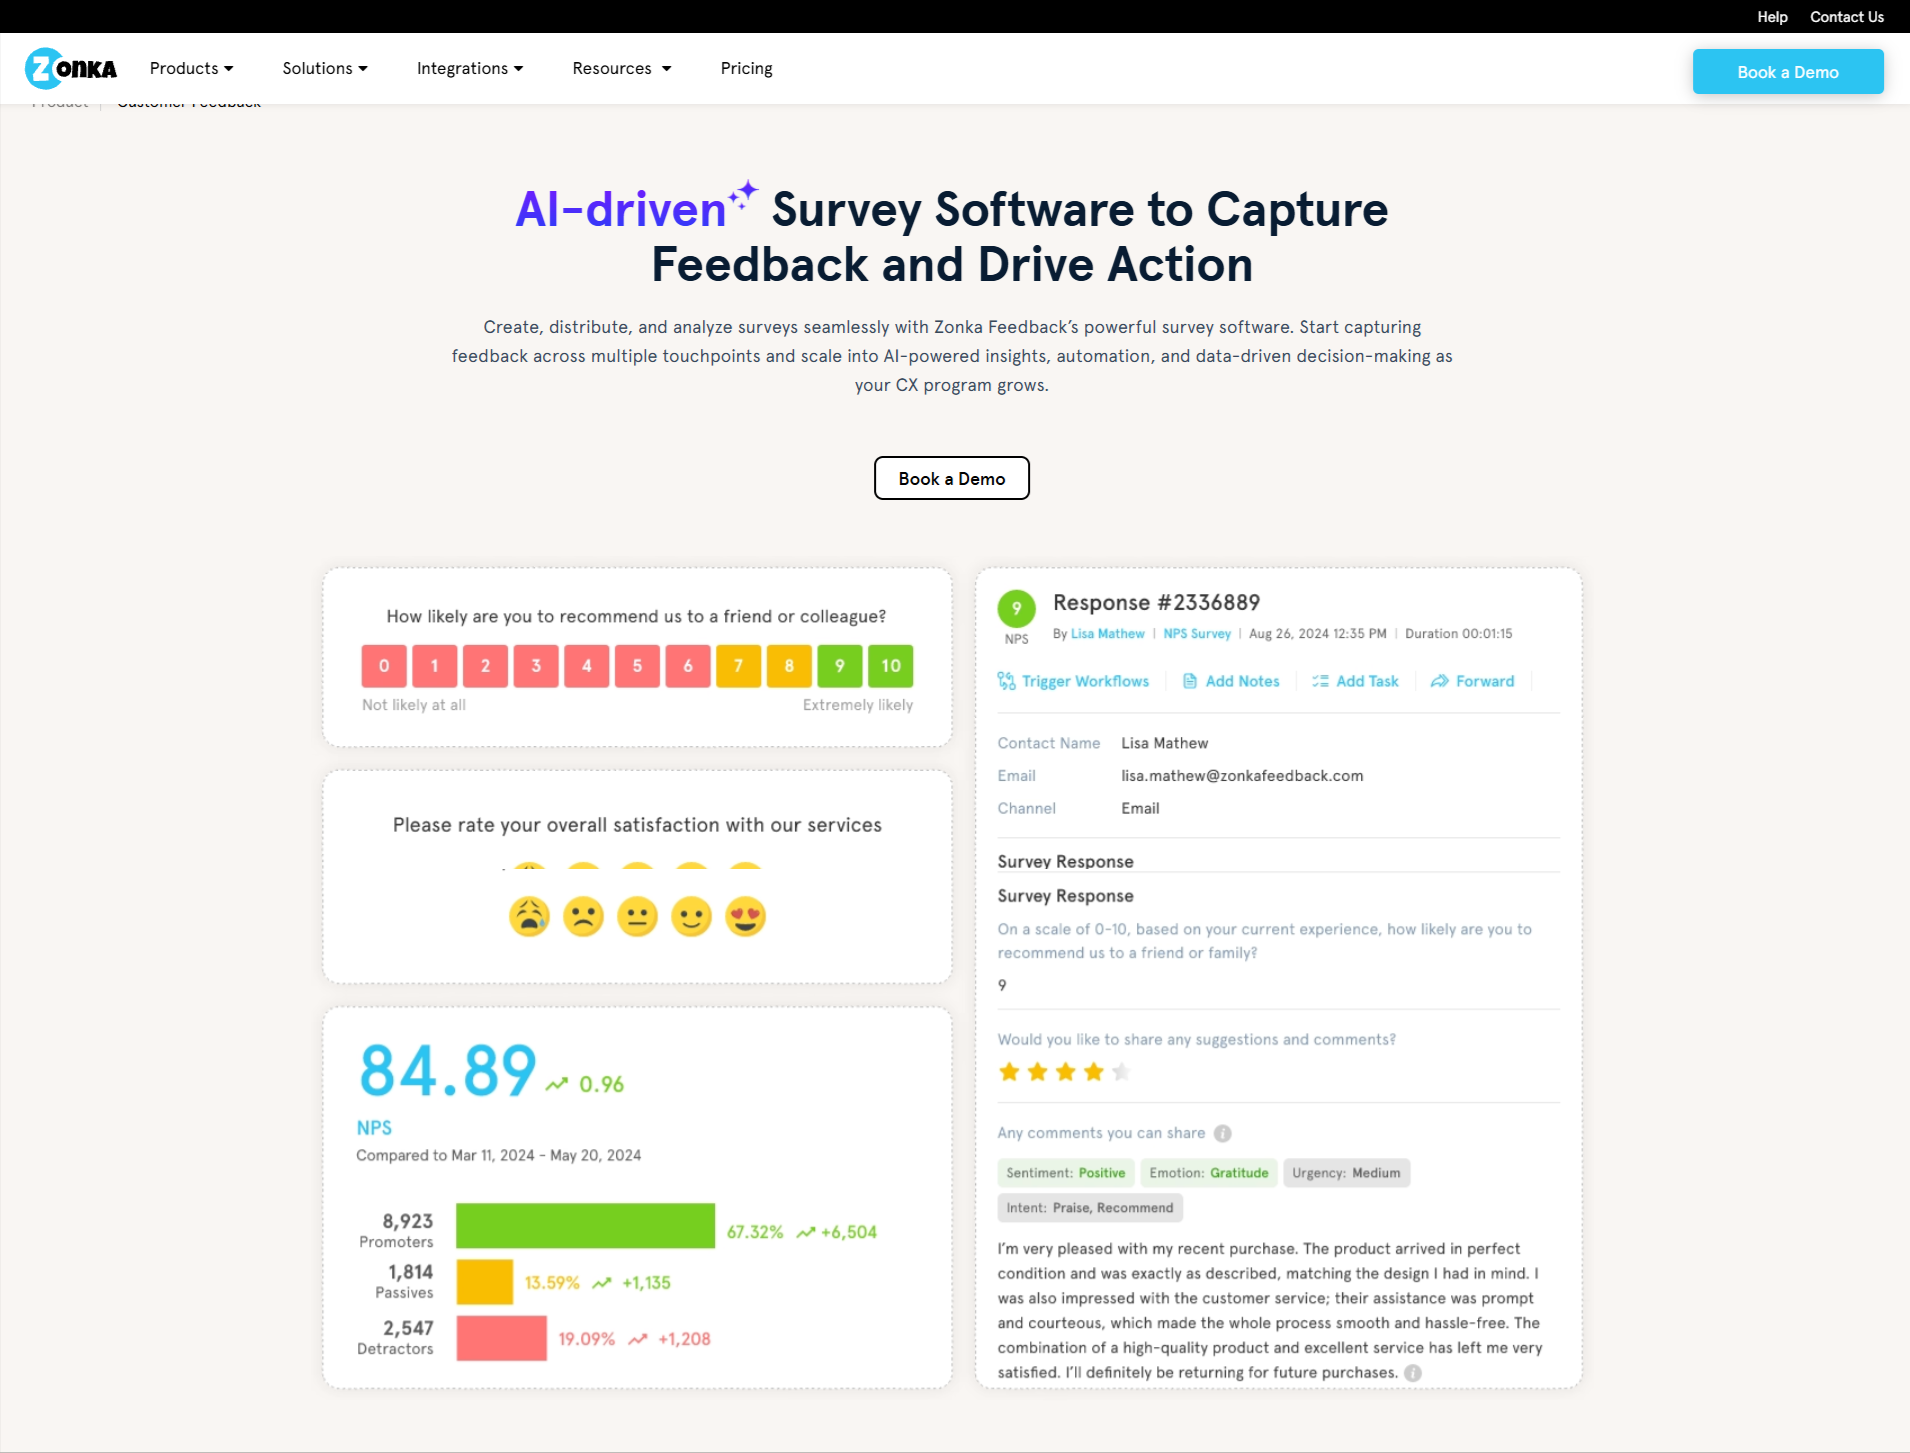Click the Positive sentiment tag
The height and width of the screenshot is (1453, 1910).
(1066, 1172)
